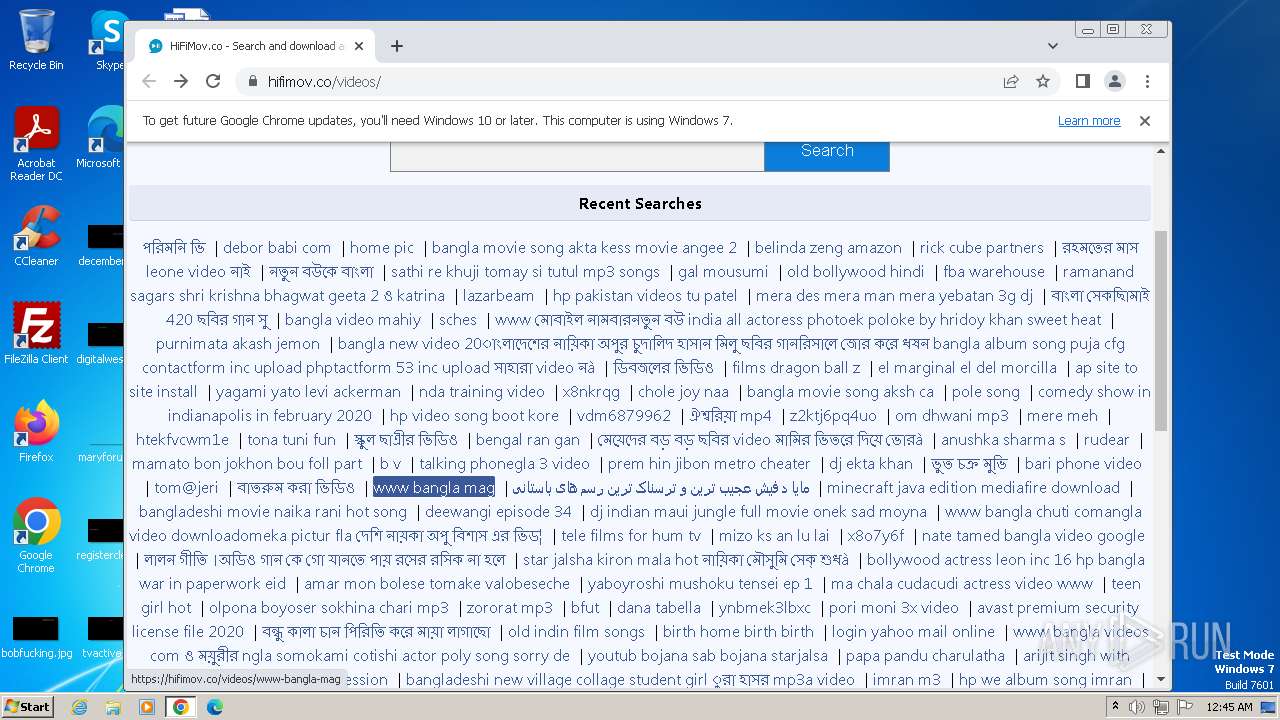Open 'papa pandu charulatha' link

(x=925, y=656)
